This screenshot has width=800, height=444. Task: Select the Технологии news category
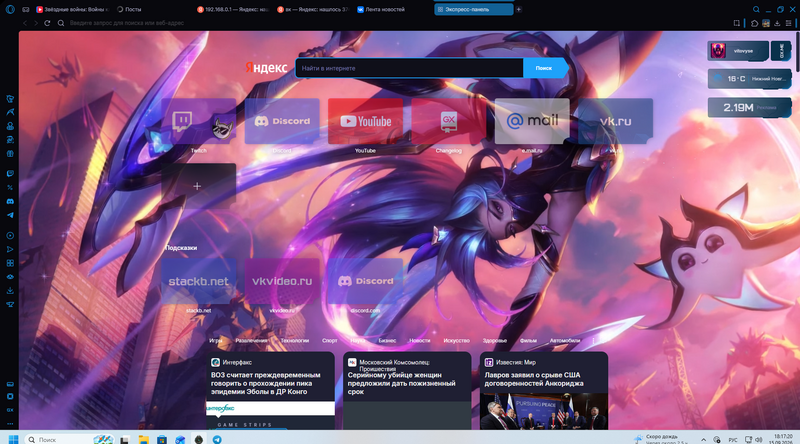(294, 340)
